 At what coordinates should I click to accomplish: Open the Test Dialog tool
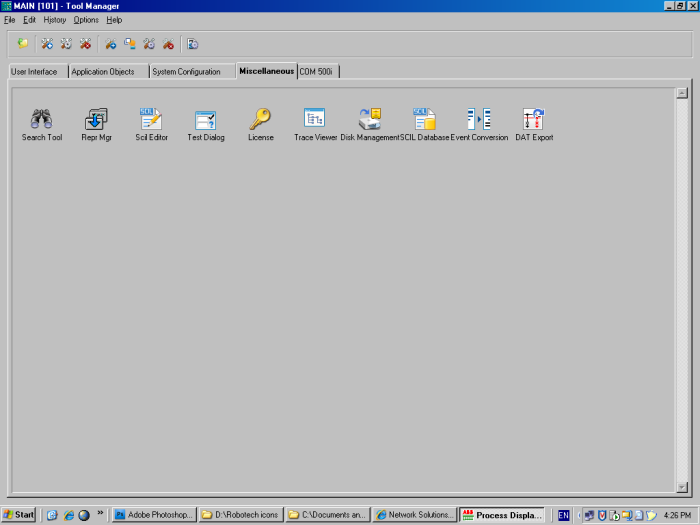click(206, 120)
